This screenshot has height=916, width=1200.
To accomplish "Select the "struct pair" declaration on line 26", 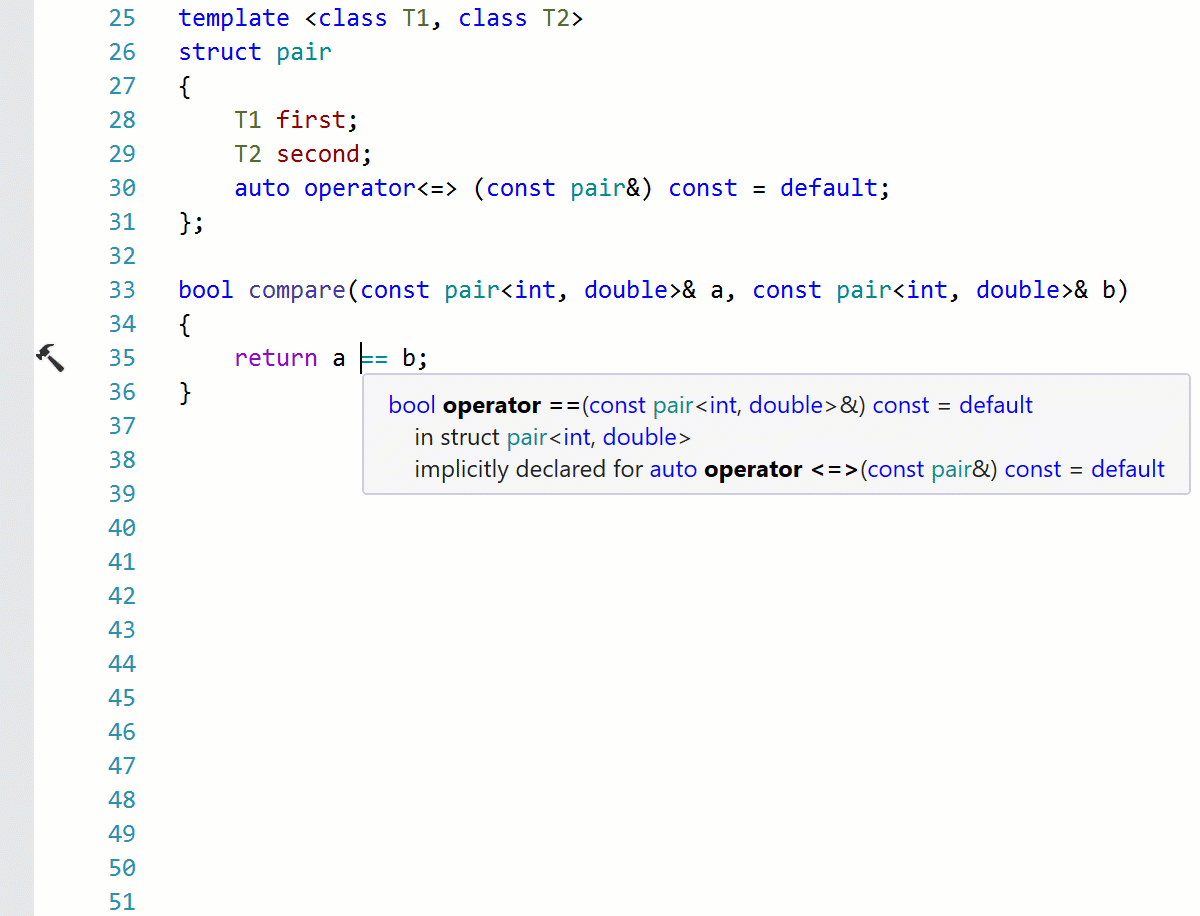I will coord(254,51).
